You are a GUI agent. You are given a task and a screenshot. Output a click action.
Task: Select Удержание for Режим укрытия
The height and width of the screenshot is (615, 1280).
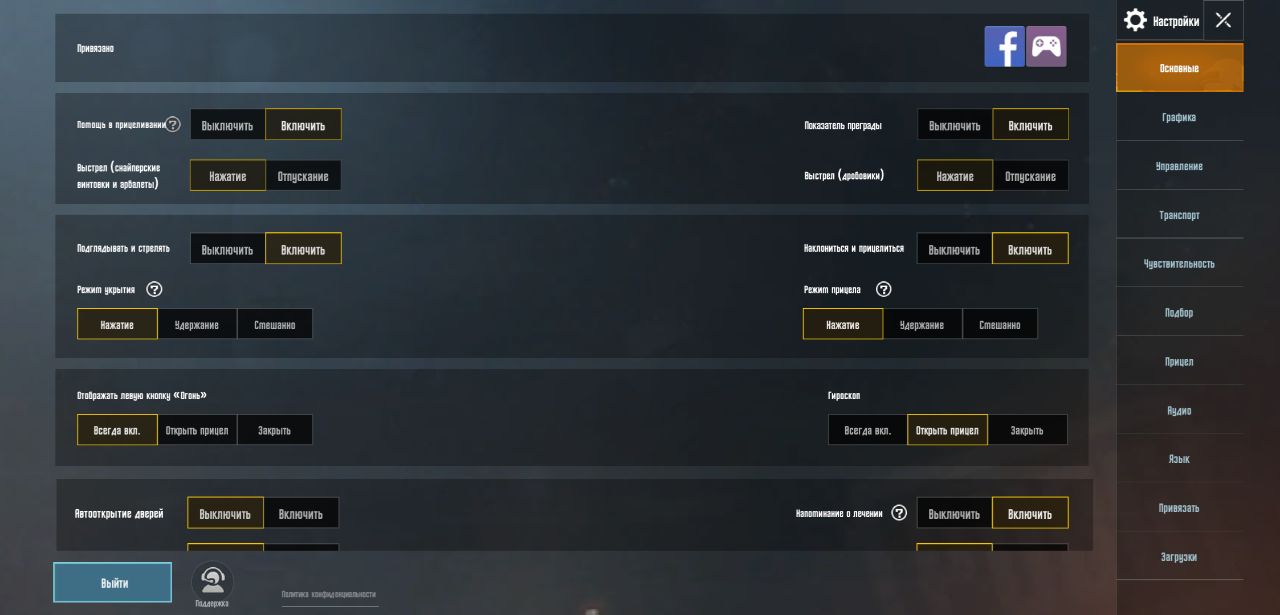[x=197, y=324]
